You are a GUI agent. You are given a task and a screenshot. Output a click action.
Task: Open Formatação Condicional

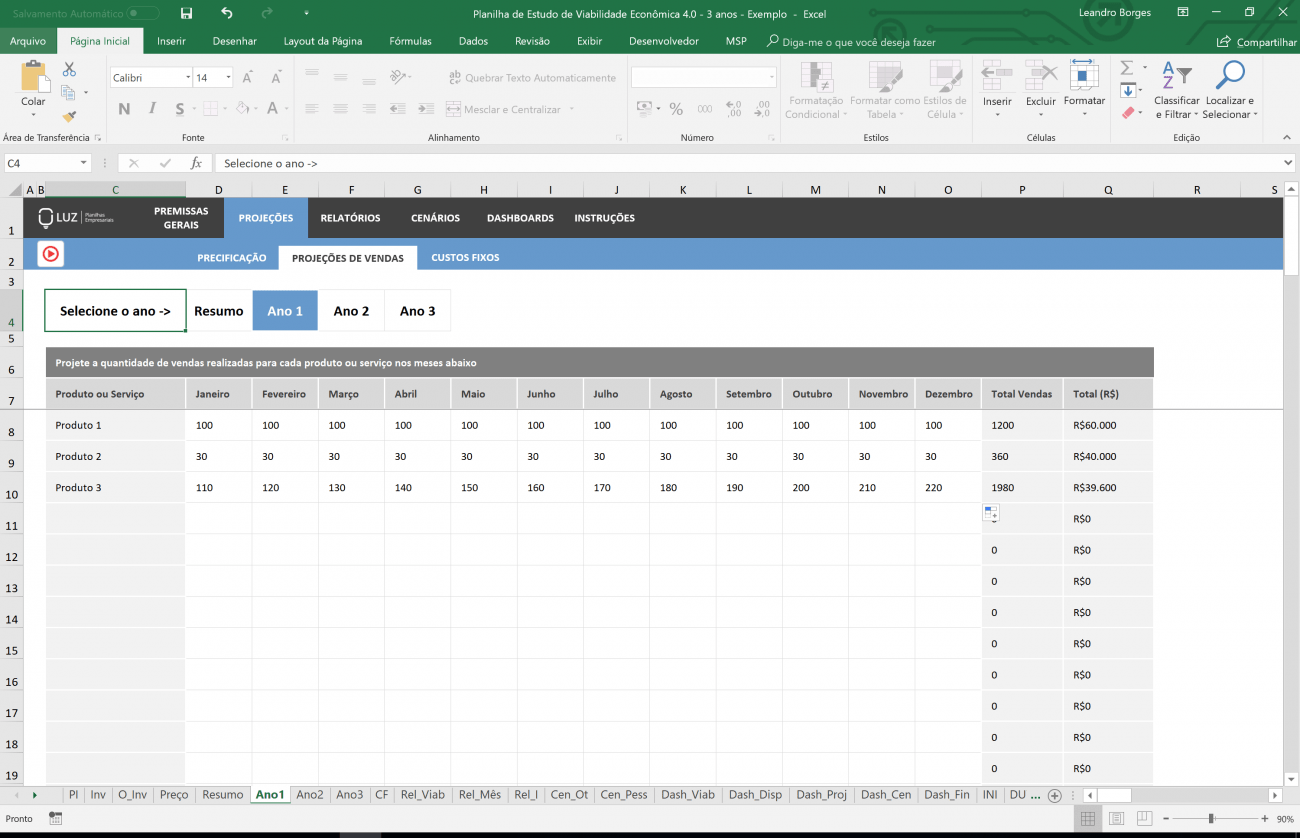point(816,90)
